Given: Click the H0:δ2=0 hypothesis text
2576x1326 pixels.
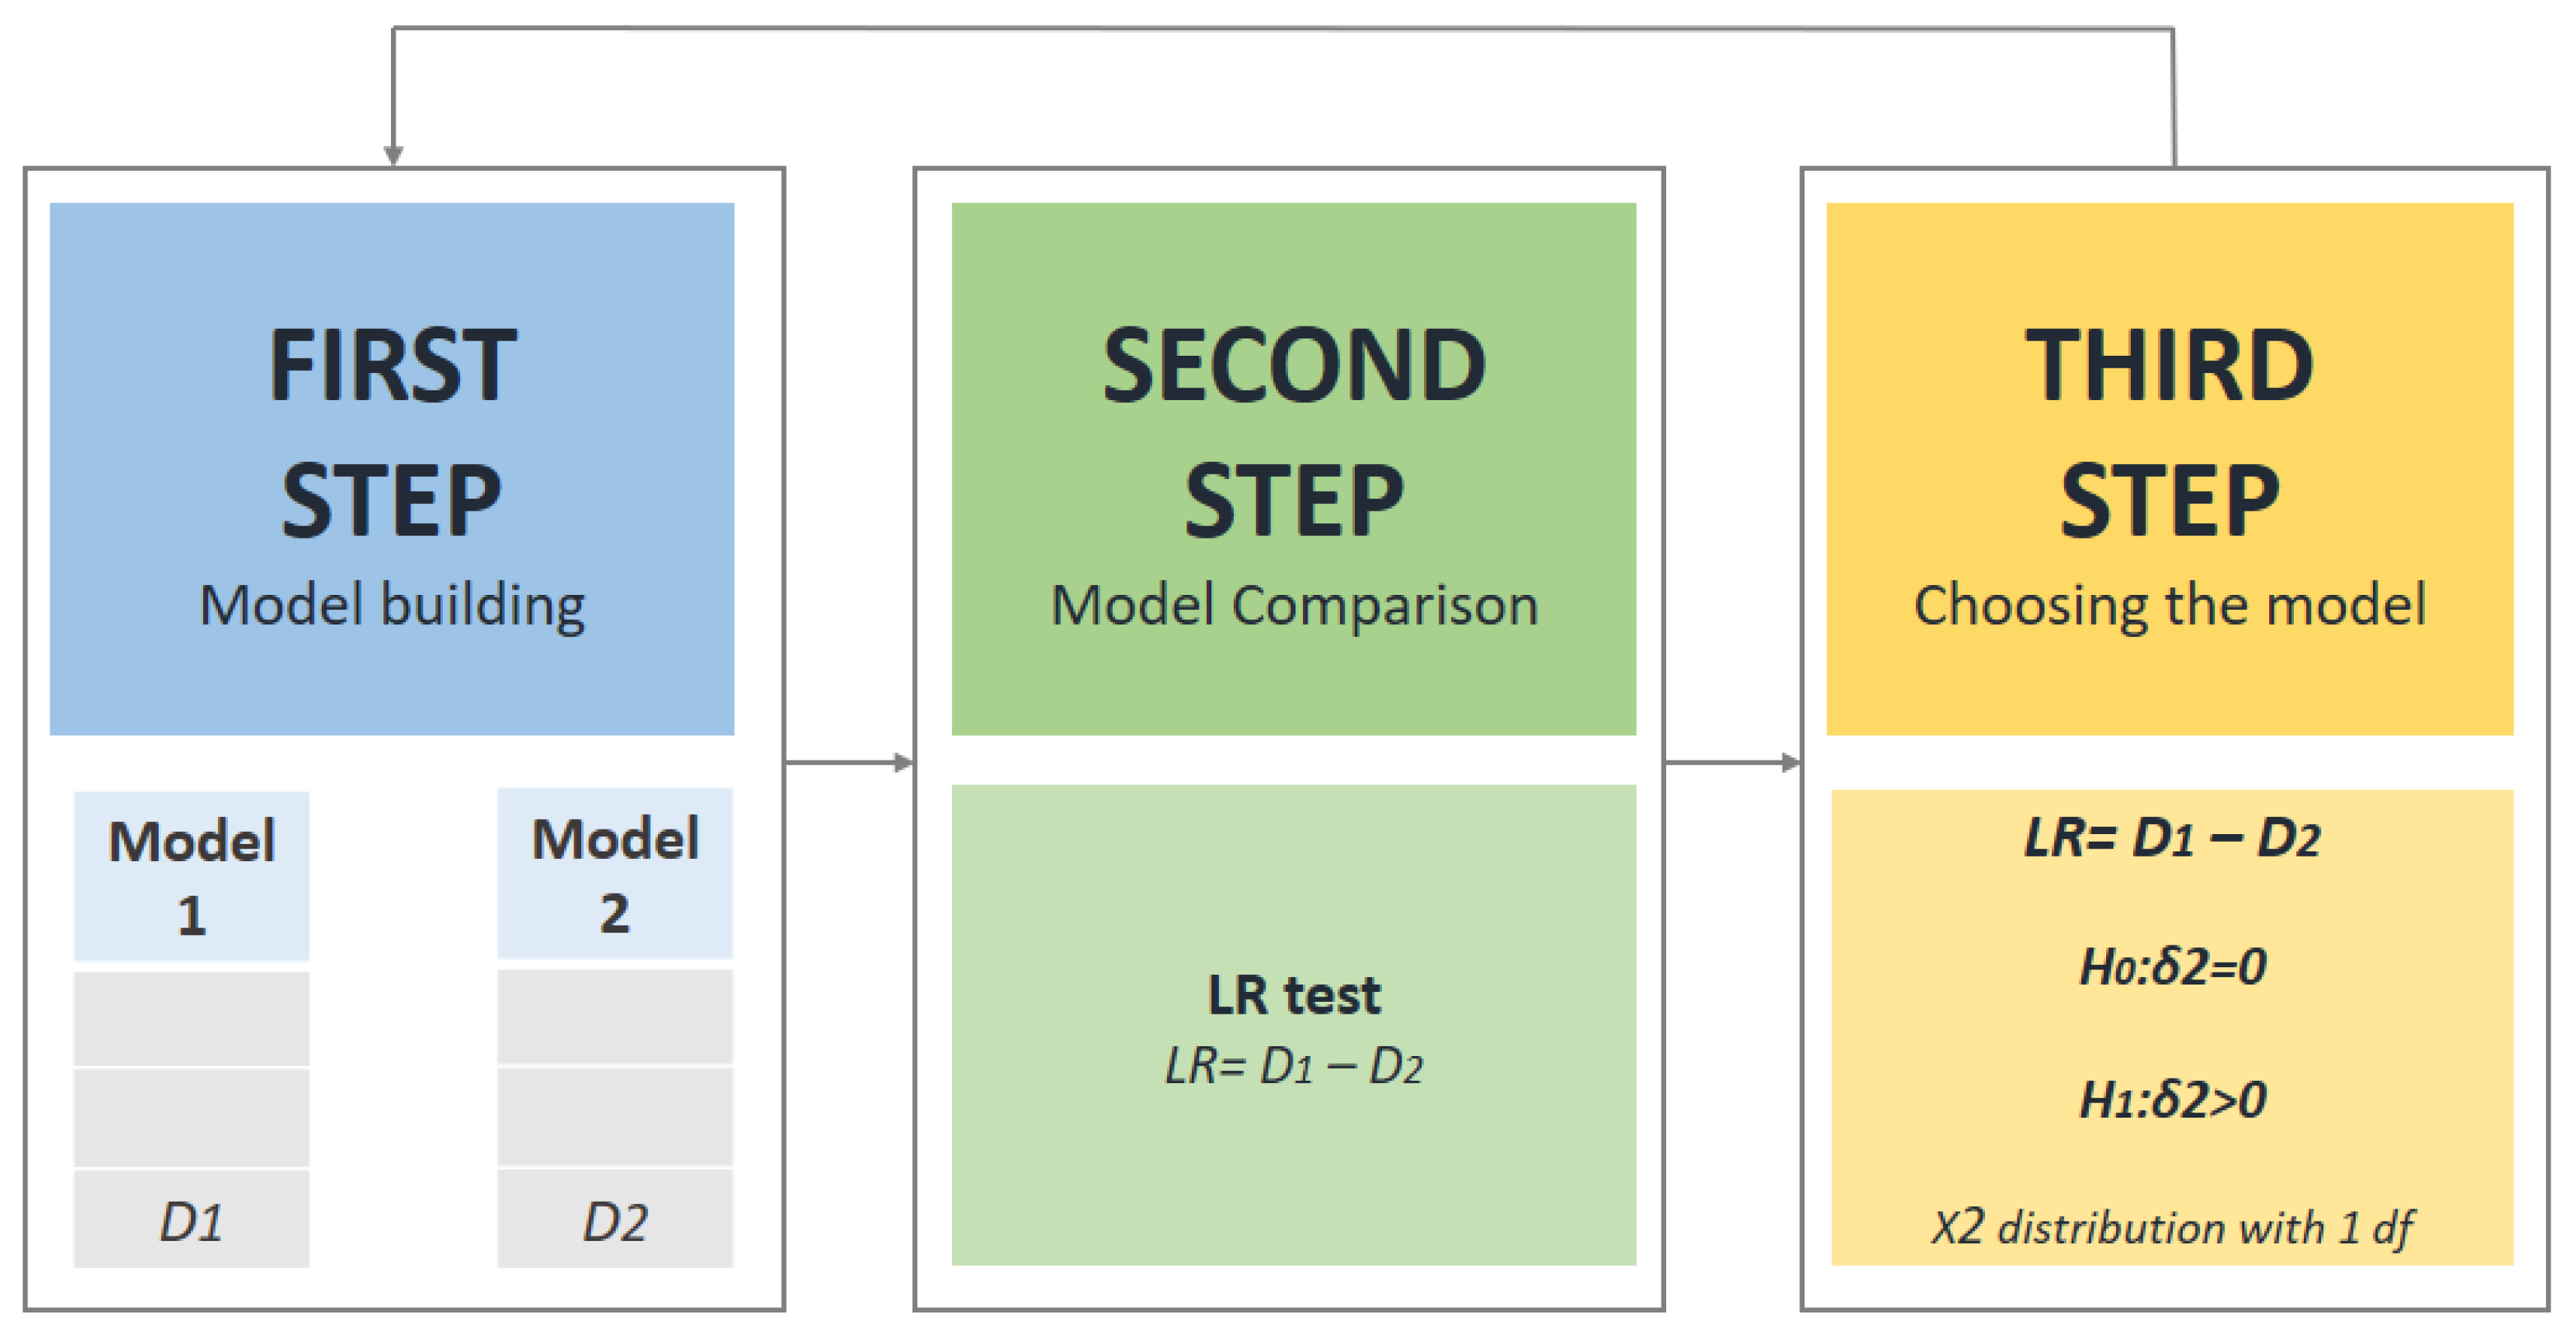Looking at the screenshot, I should tap(2172, 967).
